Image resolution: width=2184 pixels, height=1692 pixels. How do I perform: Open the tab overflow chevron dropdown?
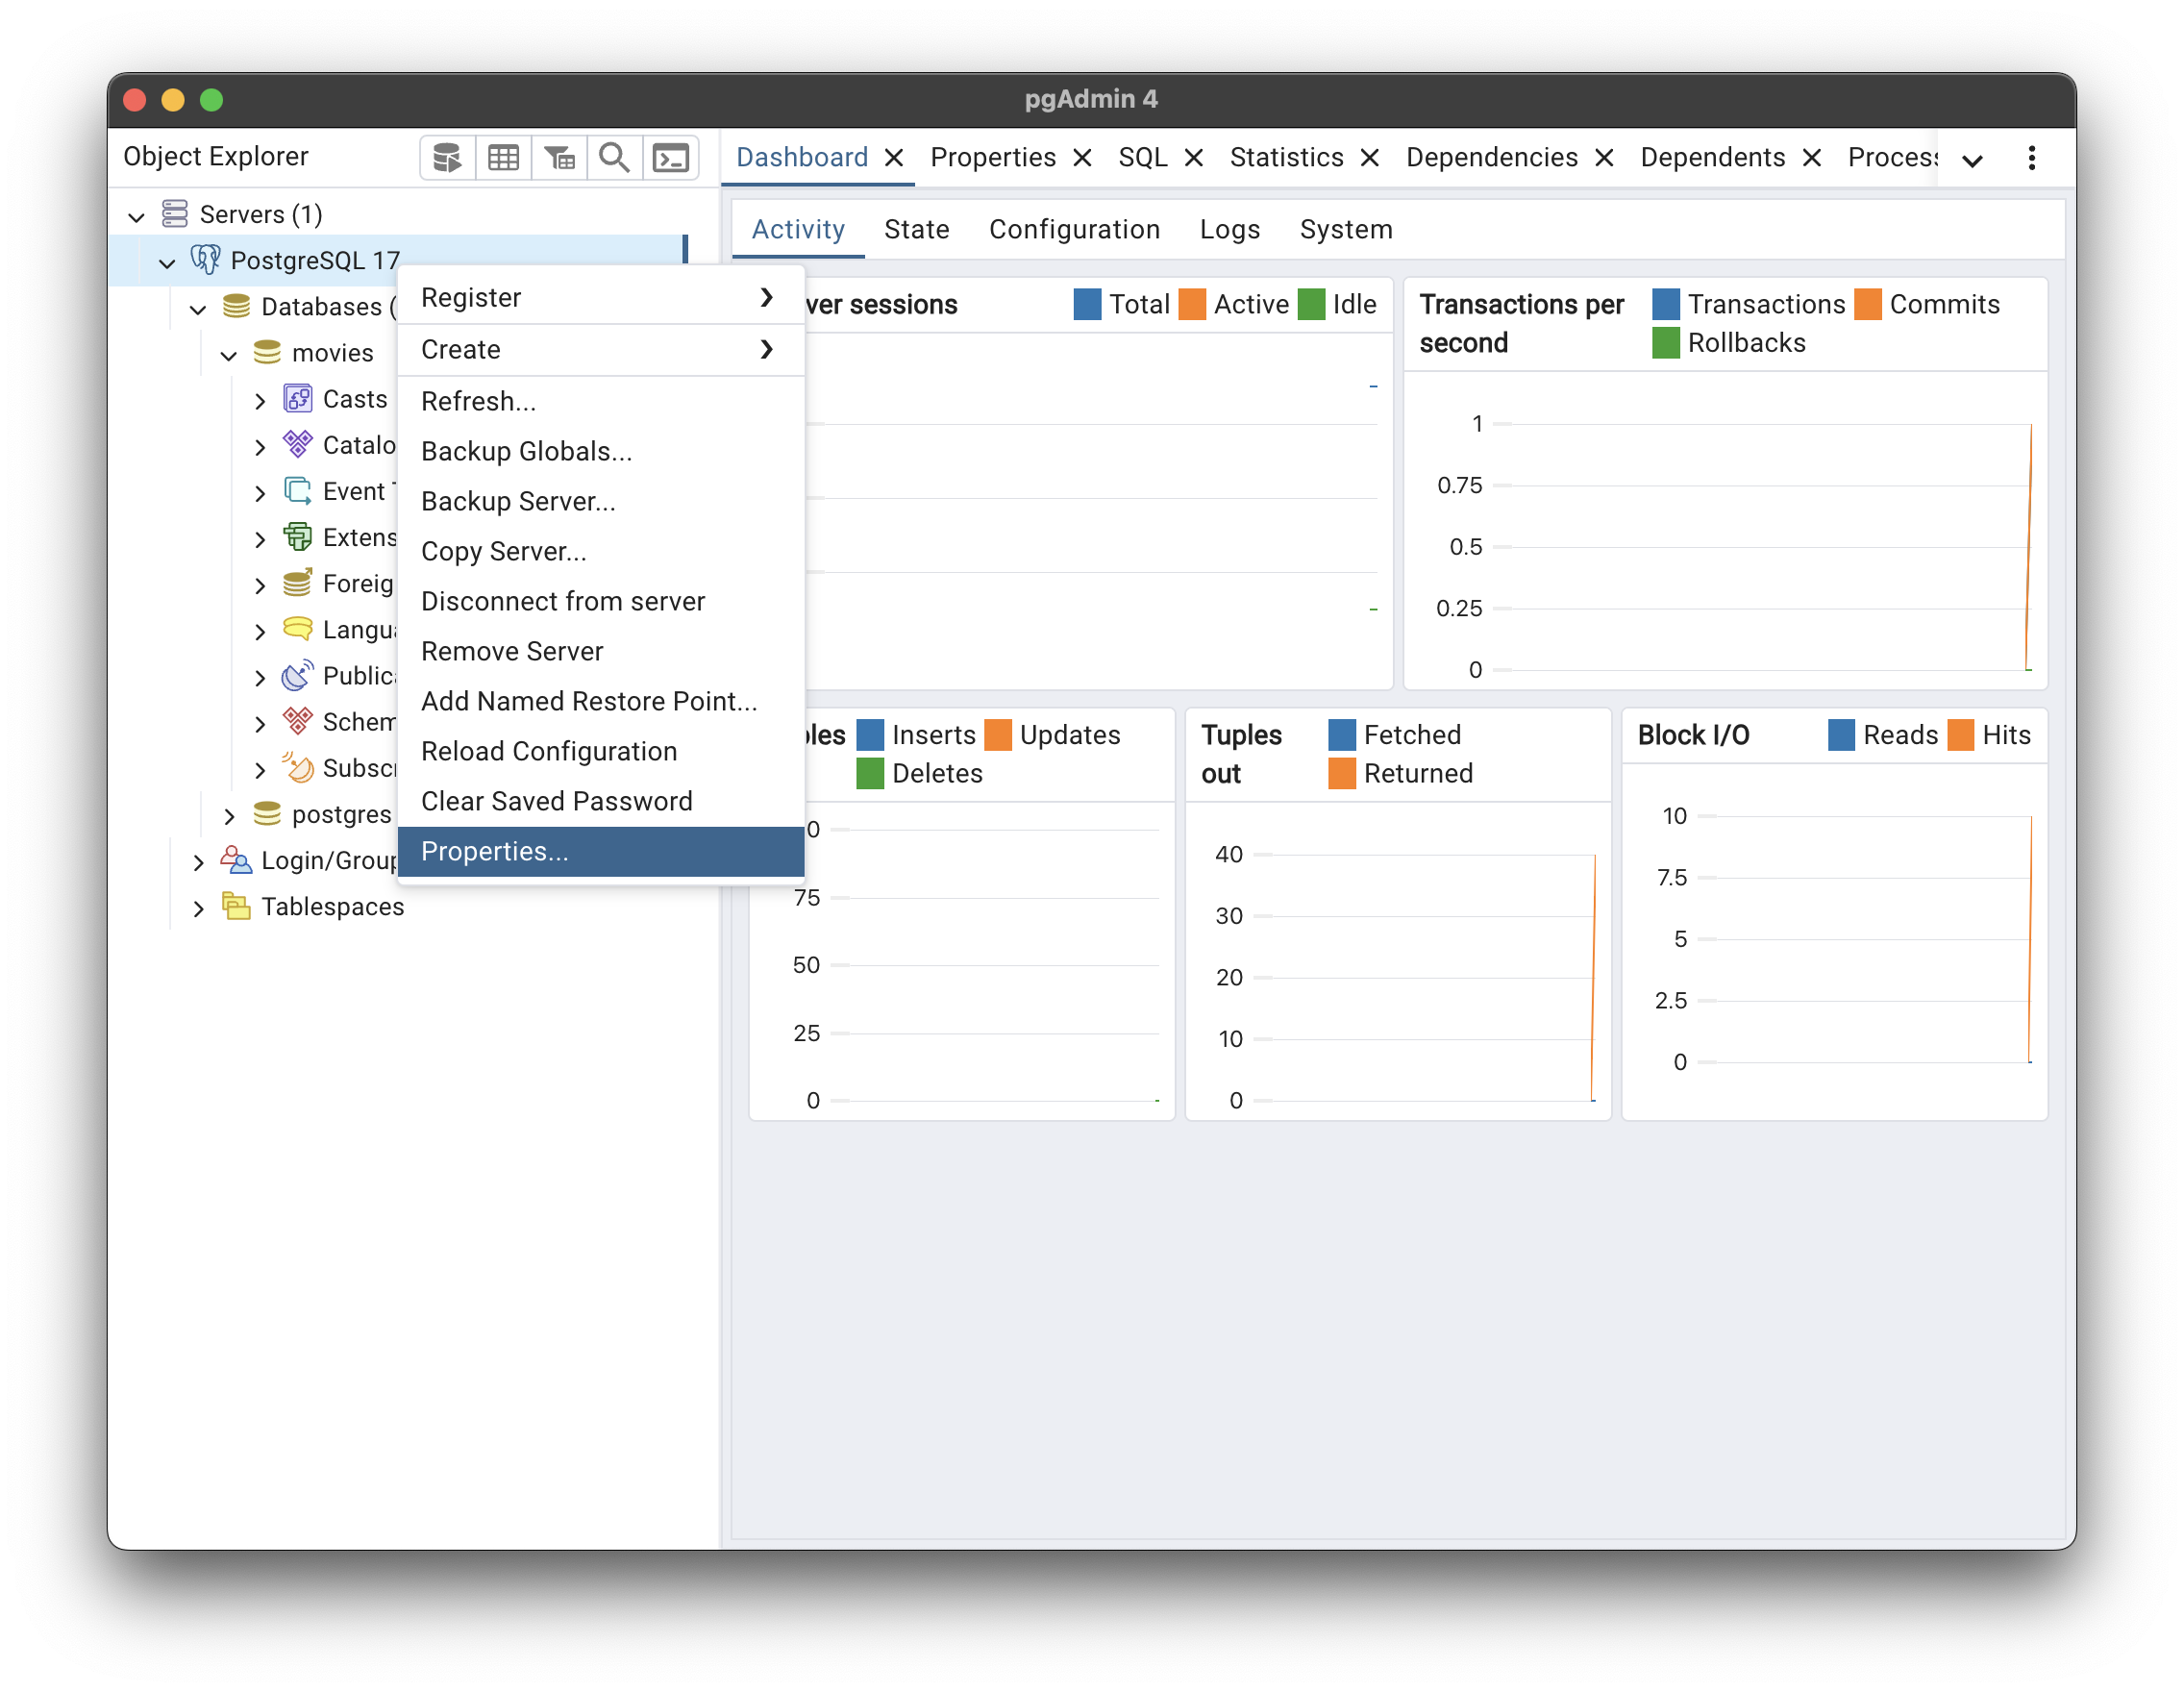[x=1972, y=160]
